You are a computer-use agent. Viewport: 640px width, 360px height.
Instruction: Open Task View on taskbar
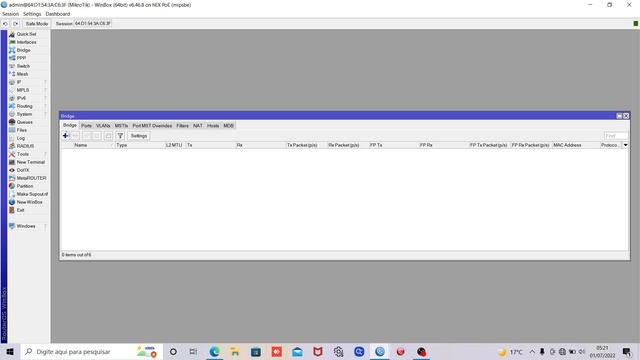coord(193,351)
